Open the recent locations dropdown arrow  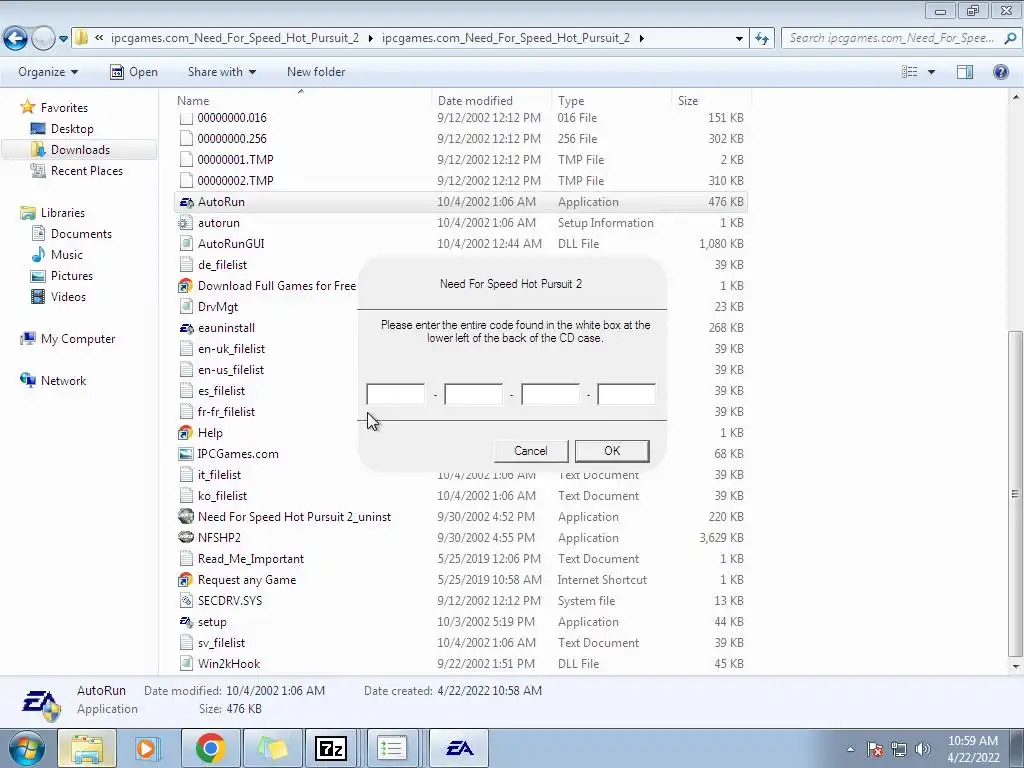click(63, 39)
